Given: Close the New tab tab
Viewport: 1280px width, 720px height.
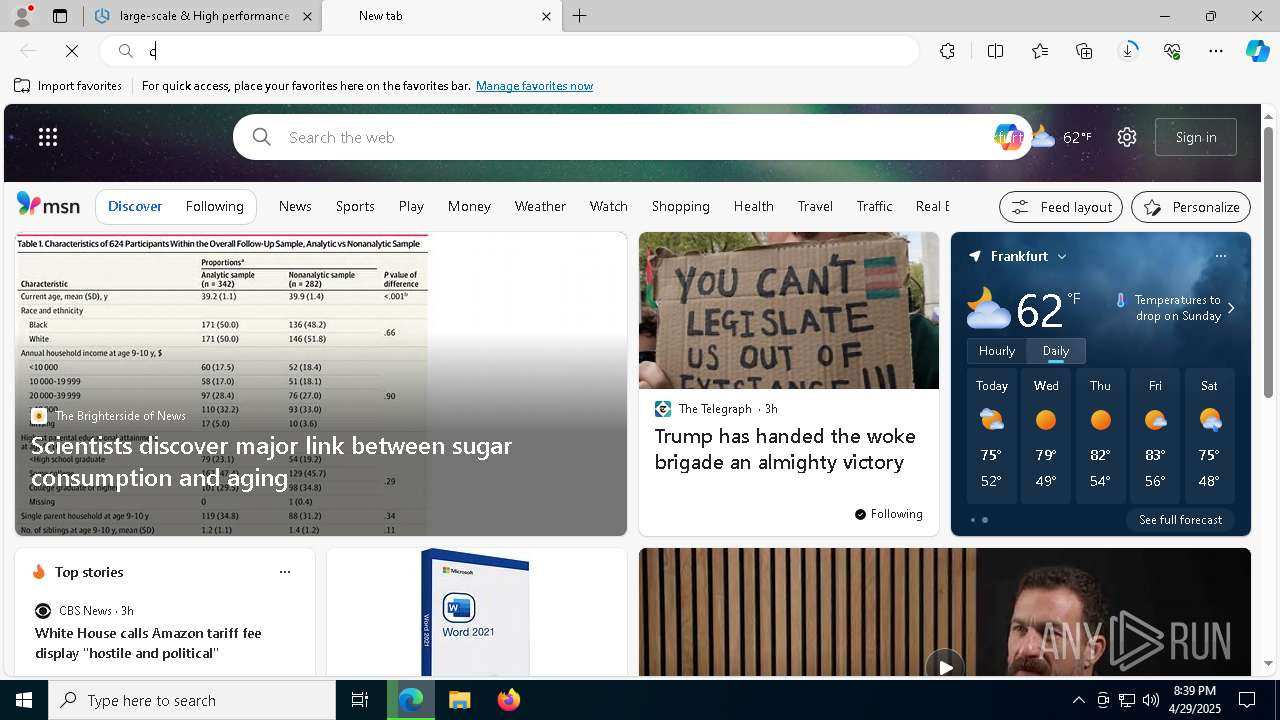Looking at the screenshot, I should [x=546, y=16].
